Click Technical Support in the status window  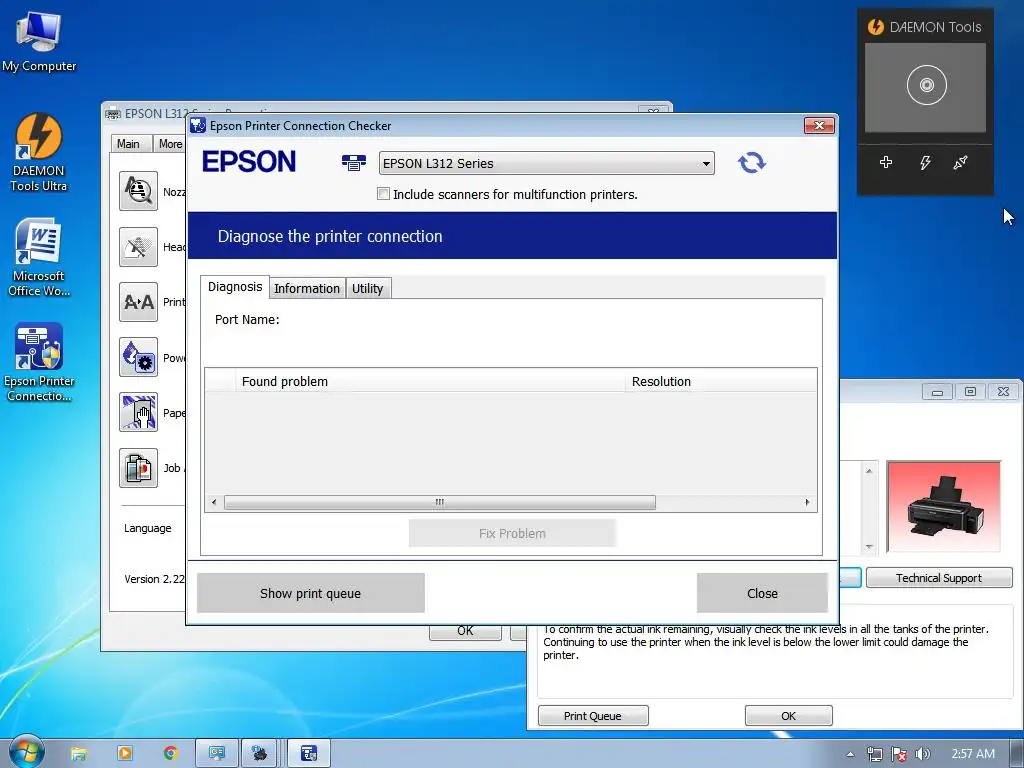click(939, 578)
